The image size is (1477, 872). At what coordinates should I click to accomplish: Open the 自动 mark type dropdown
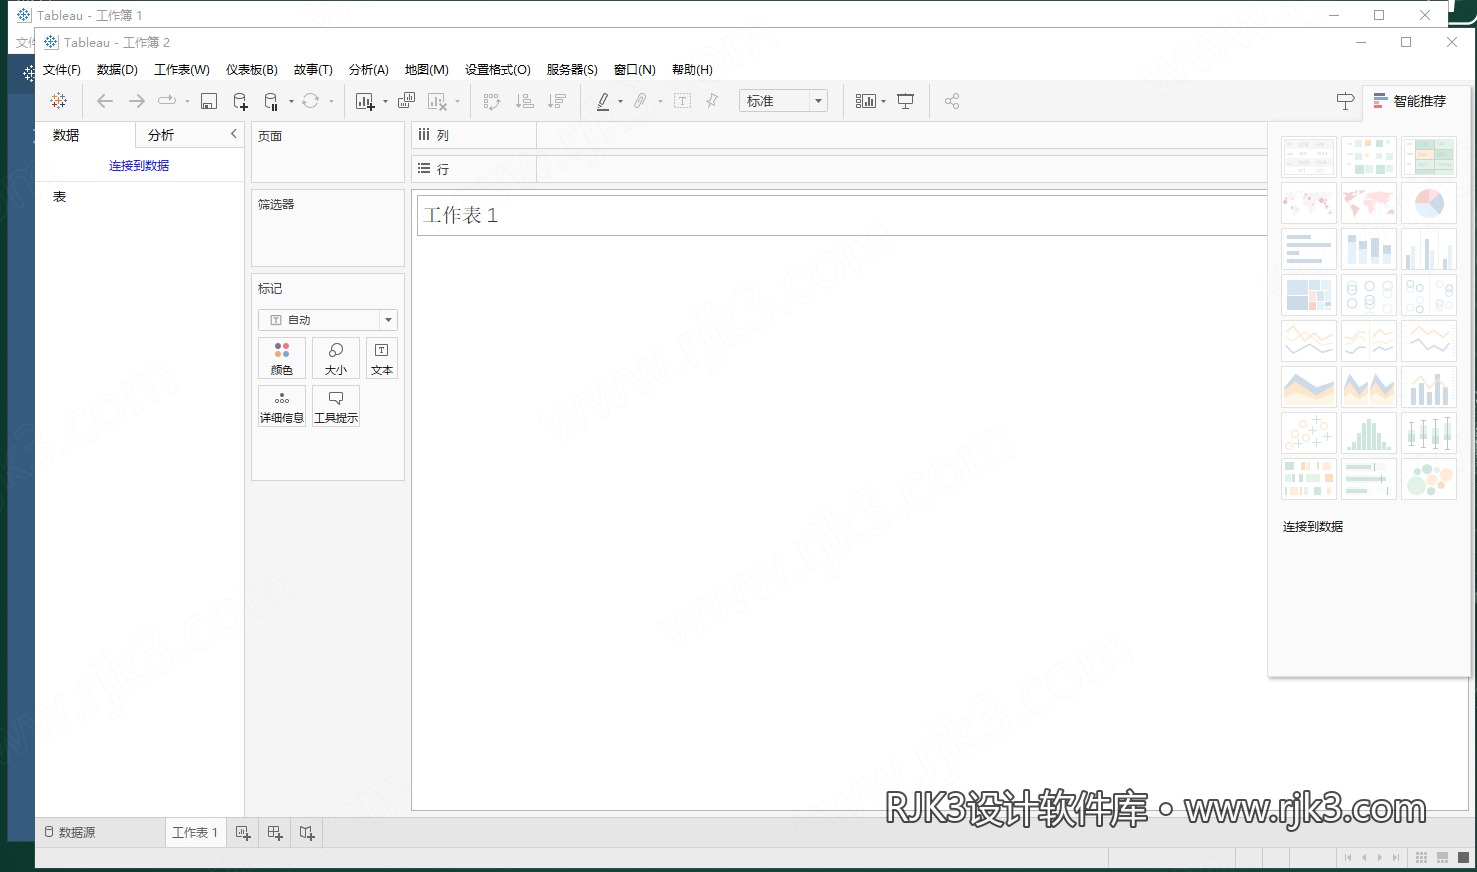tap(328, 320)
